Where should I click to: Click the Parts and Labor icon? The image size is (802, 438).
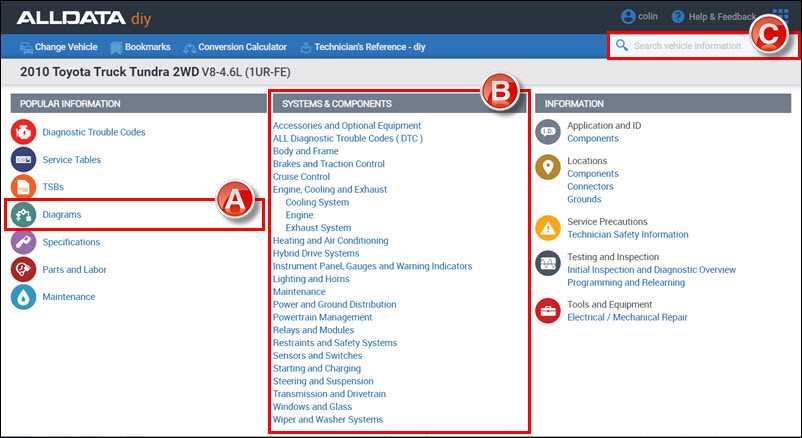(x=24, y=269)
